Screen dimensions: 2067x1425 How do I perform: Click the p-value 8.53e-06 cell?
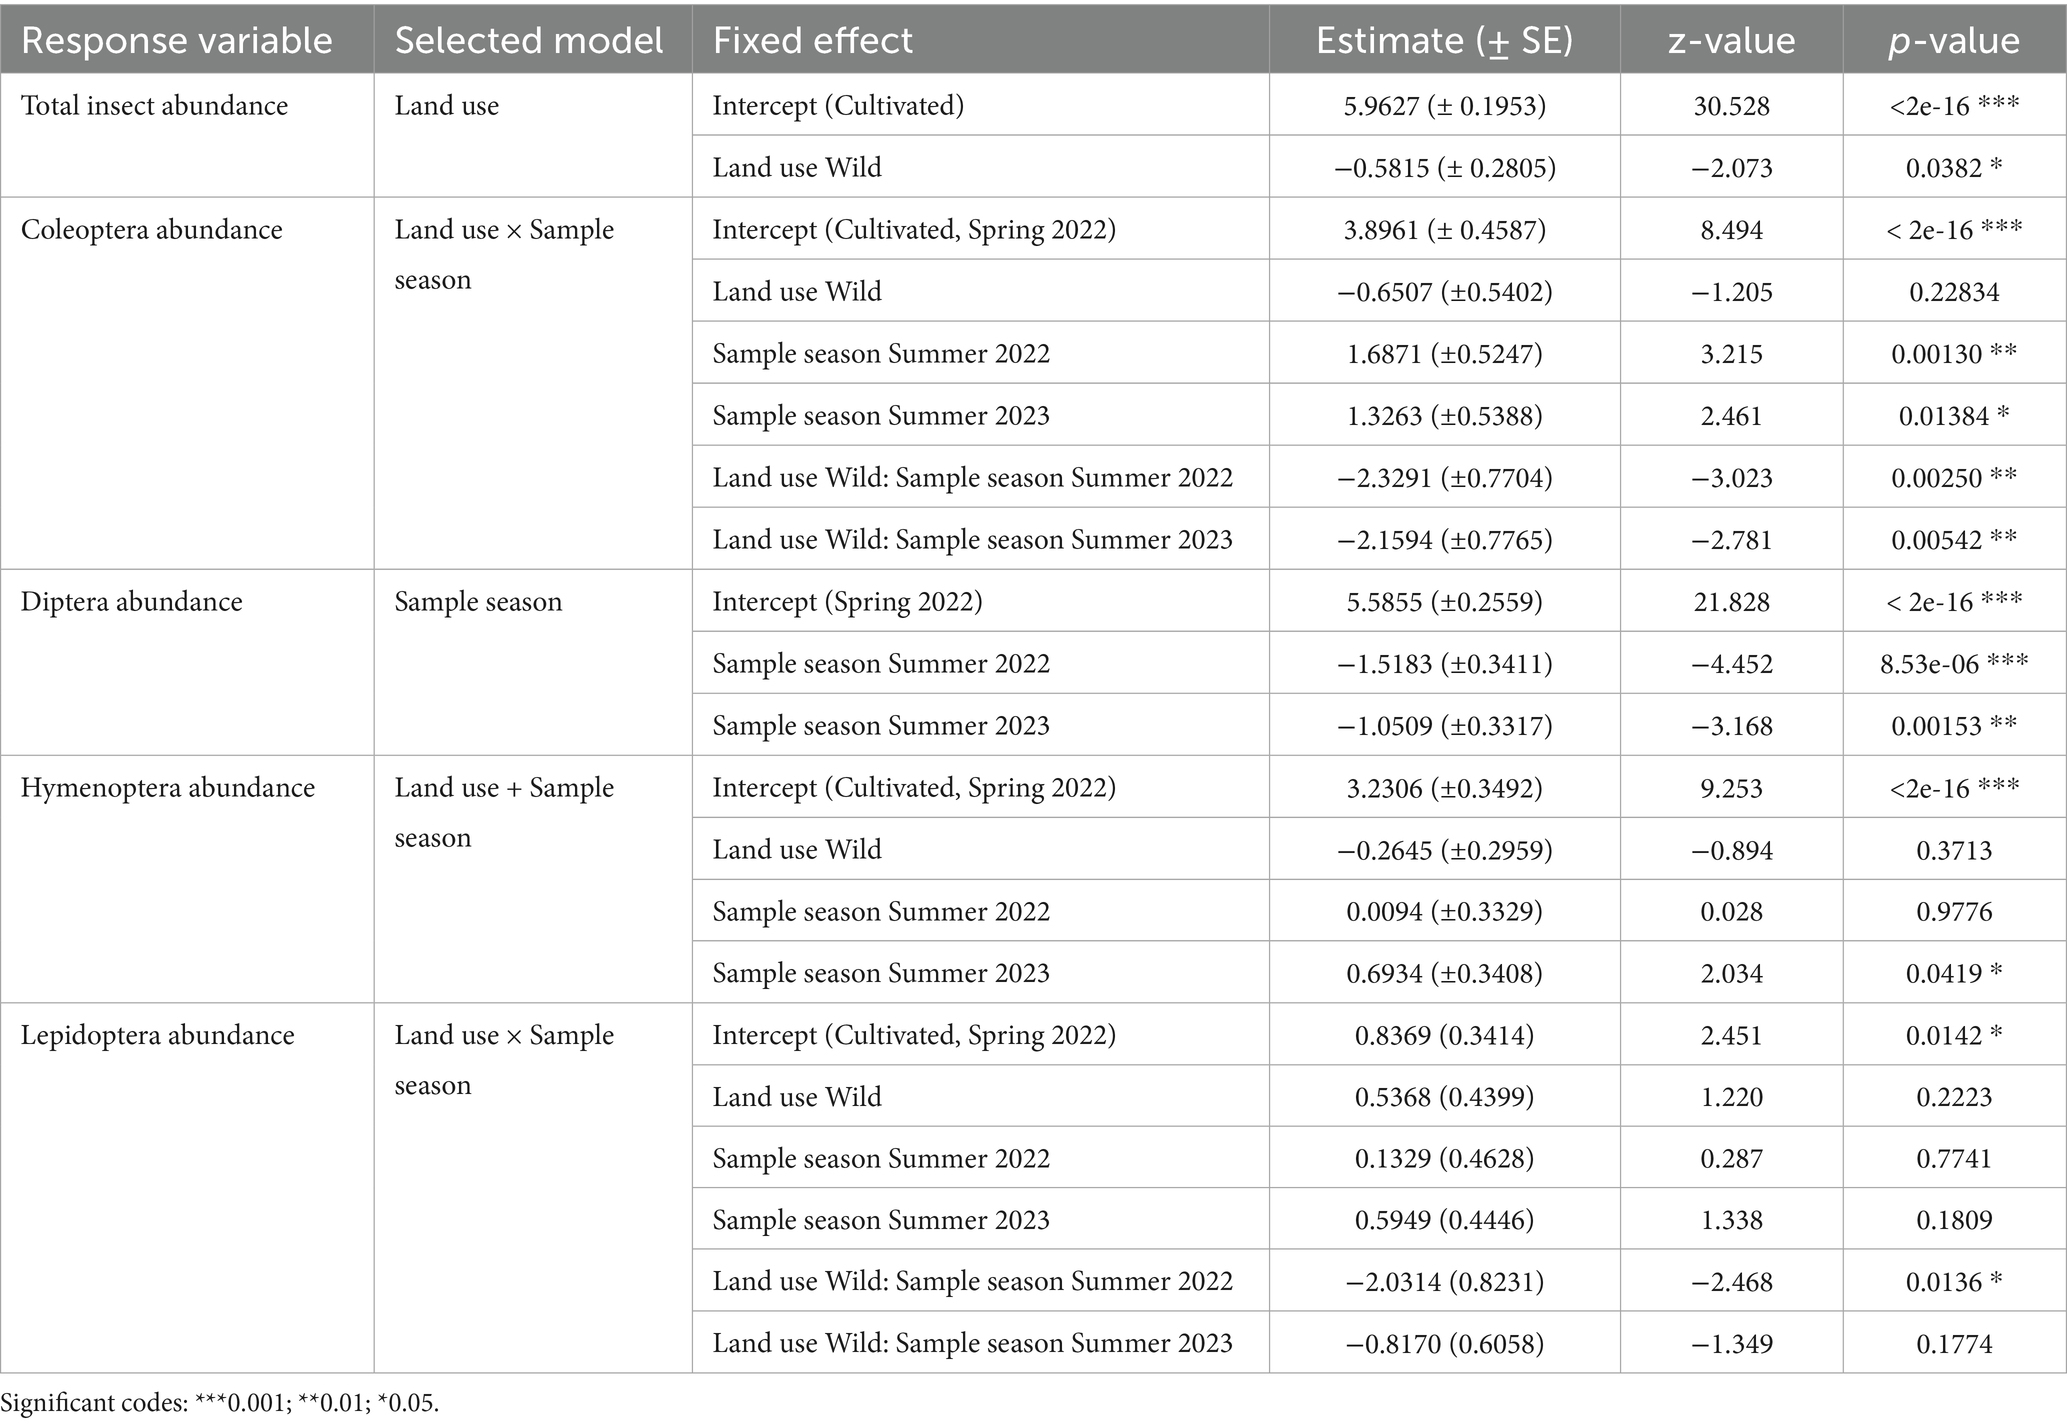1953,664
